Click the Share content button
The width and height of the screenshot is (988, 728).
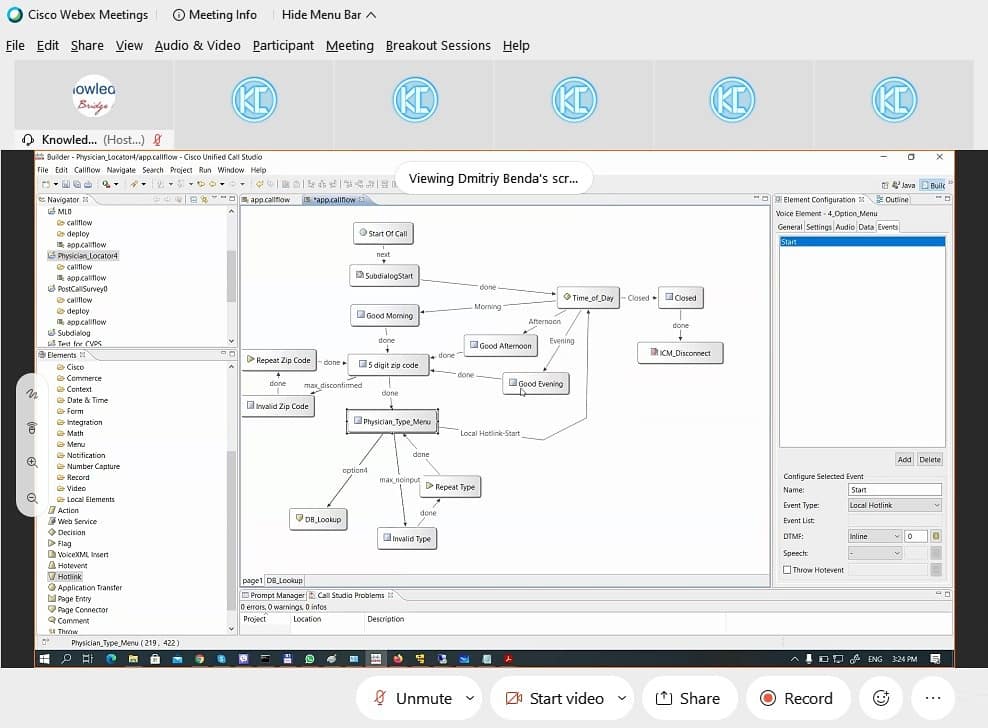(x=689, y=698)
